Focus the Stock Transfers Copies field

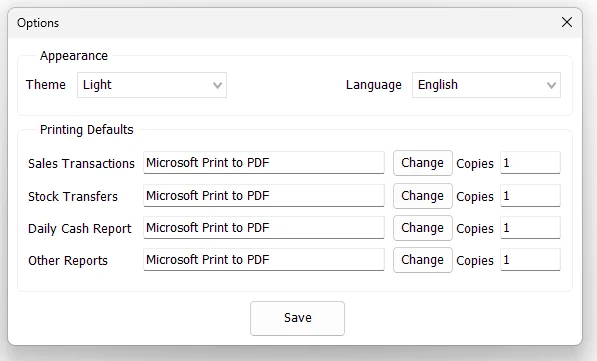tap(530, 195)
